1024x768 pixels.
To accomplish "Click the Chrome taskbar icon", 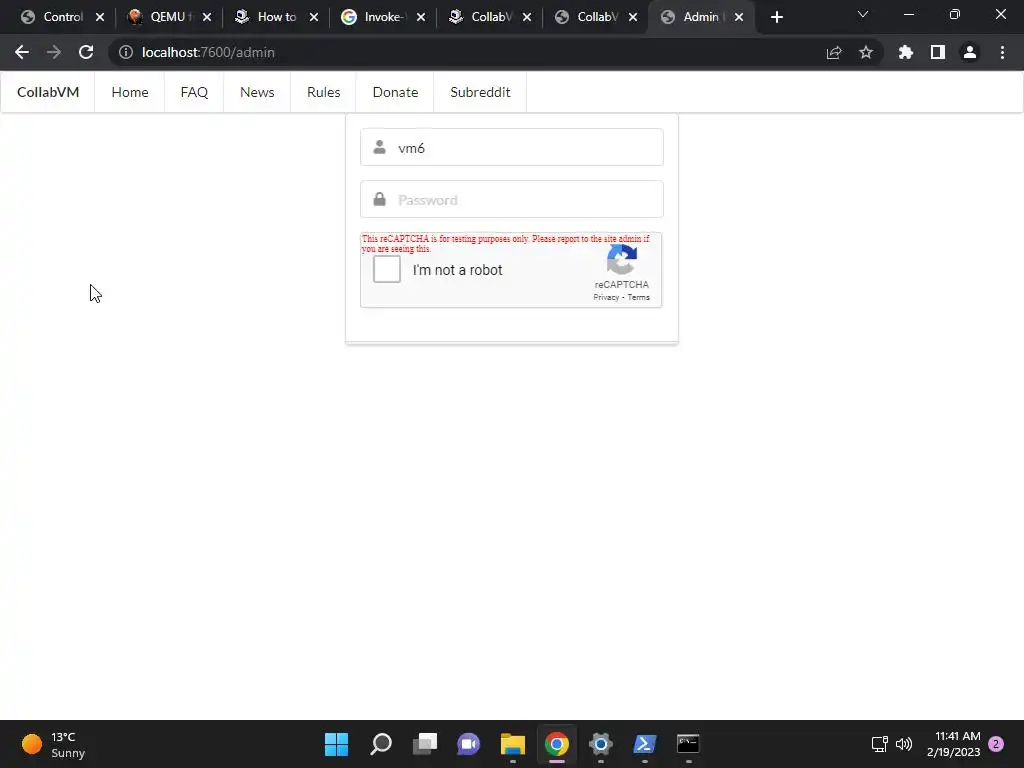I will [x=556, y=744].
